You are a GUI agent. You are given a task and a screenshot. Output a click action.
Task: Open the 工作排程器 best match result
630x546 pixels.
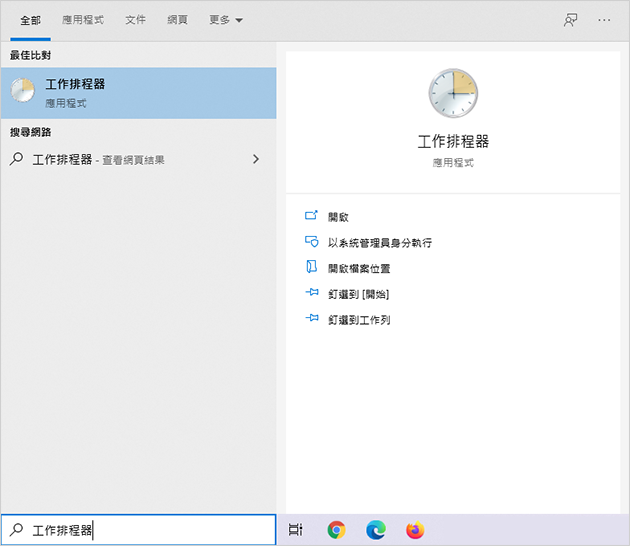tap(138, 93)
